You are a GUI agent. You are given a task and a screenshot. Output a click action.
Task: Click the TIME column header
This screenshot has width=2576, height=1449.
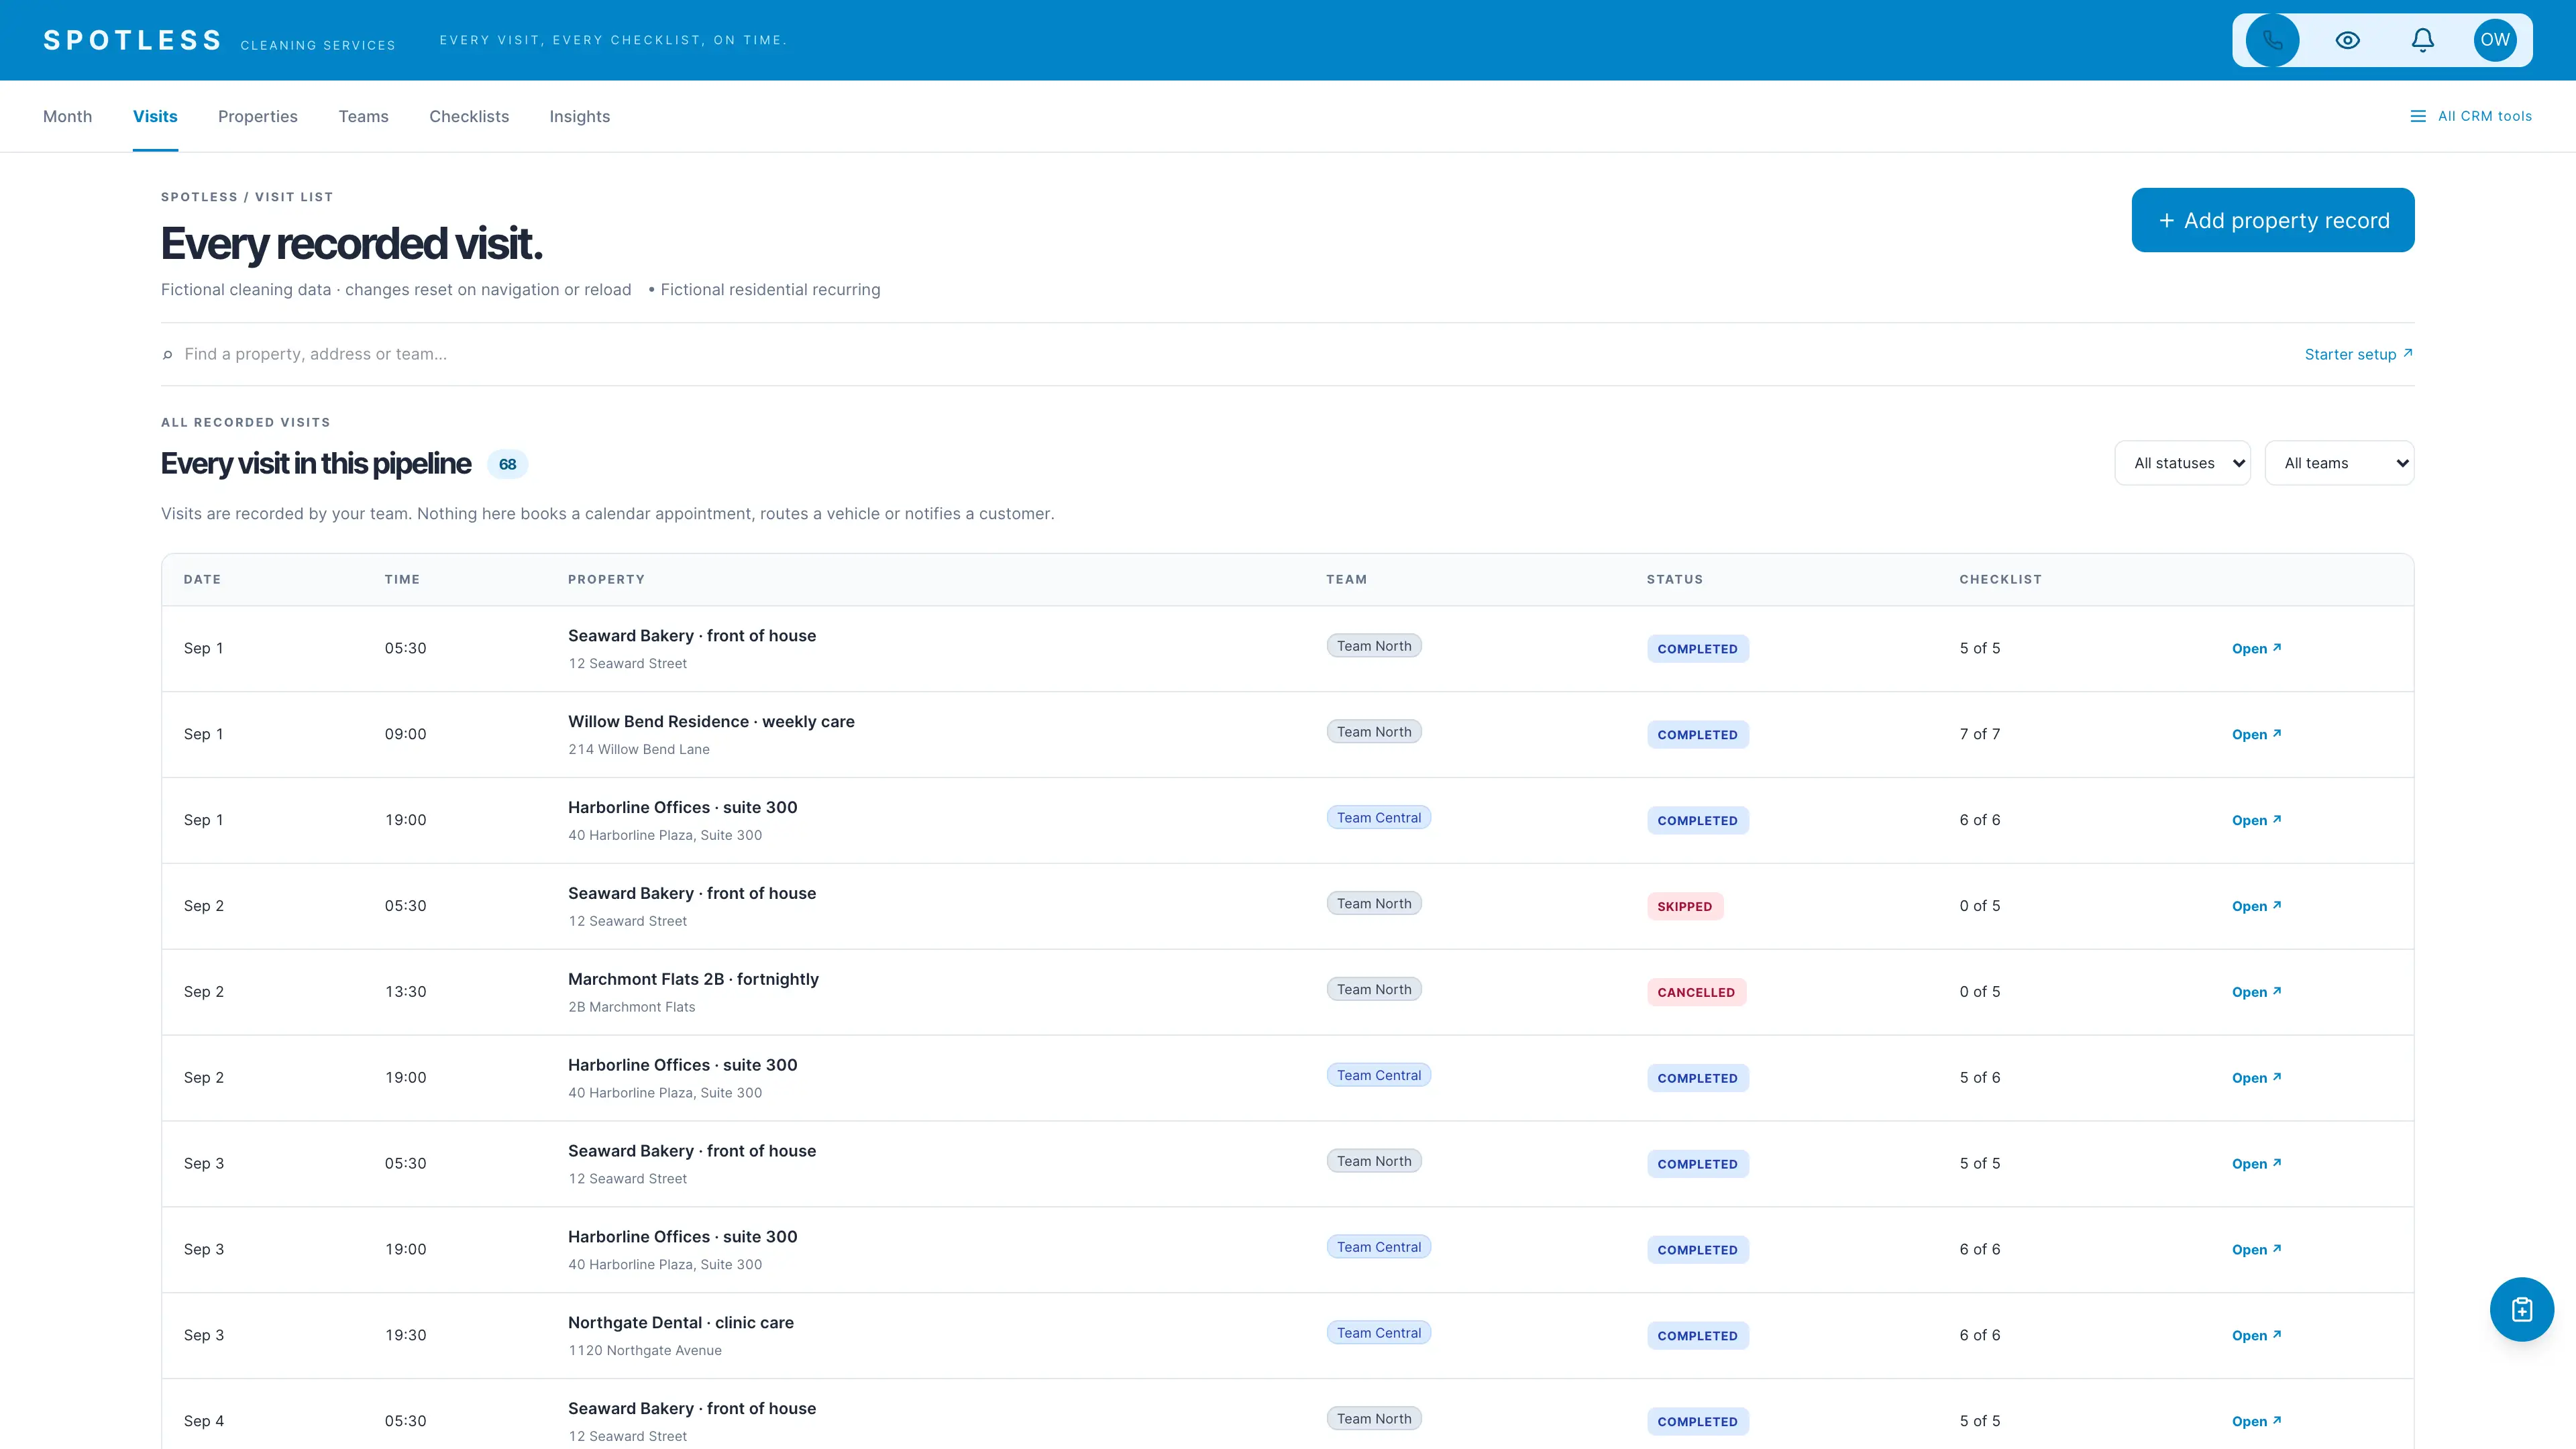(402, 579)
